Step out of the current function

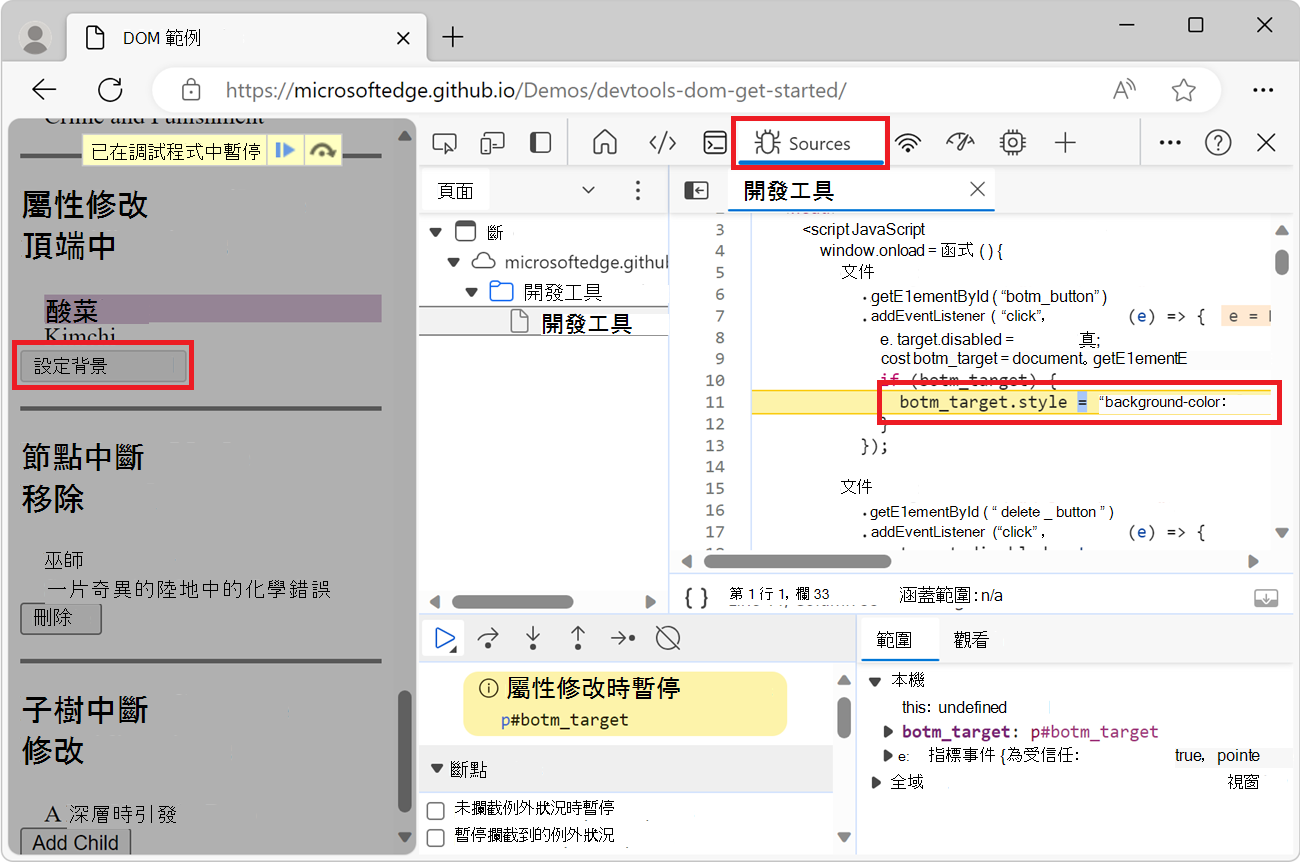pos(576,637)
